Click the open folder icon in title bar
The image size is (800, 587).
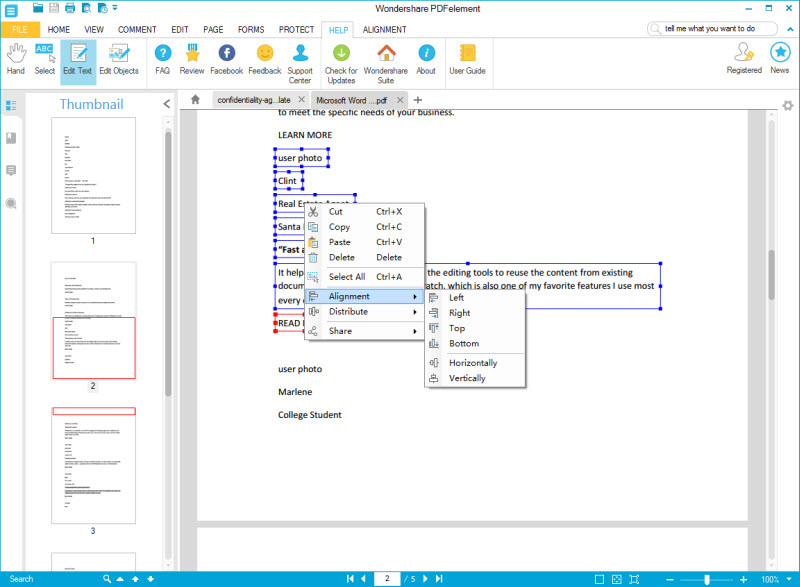click(38, 8)
